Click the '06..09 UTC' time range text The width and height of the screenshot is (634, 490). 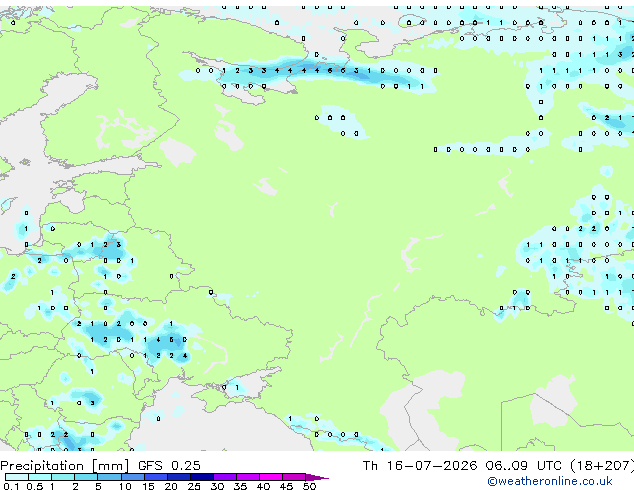pyautogui.click(x=524, y=466)
